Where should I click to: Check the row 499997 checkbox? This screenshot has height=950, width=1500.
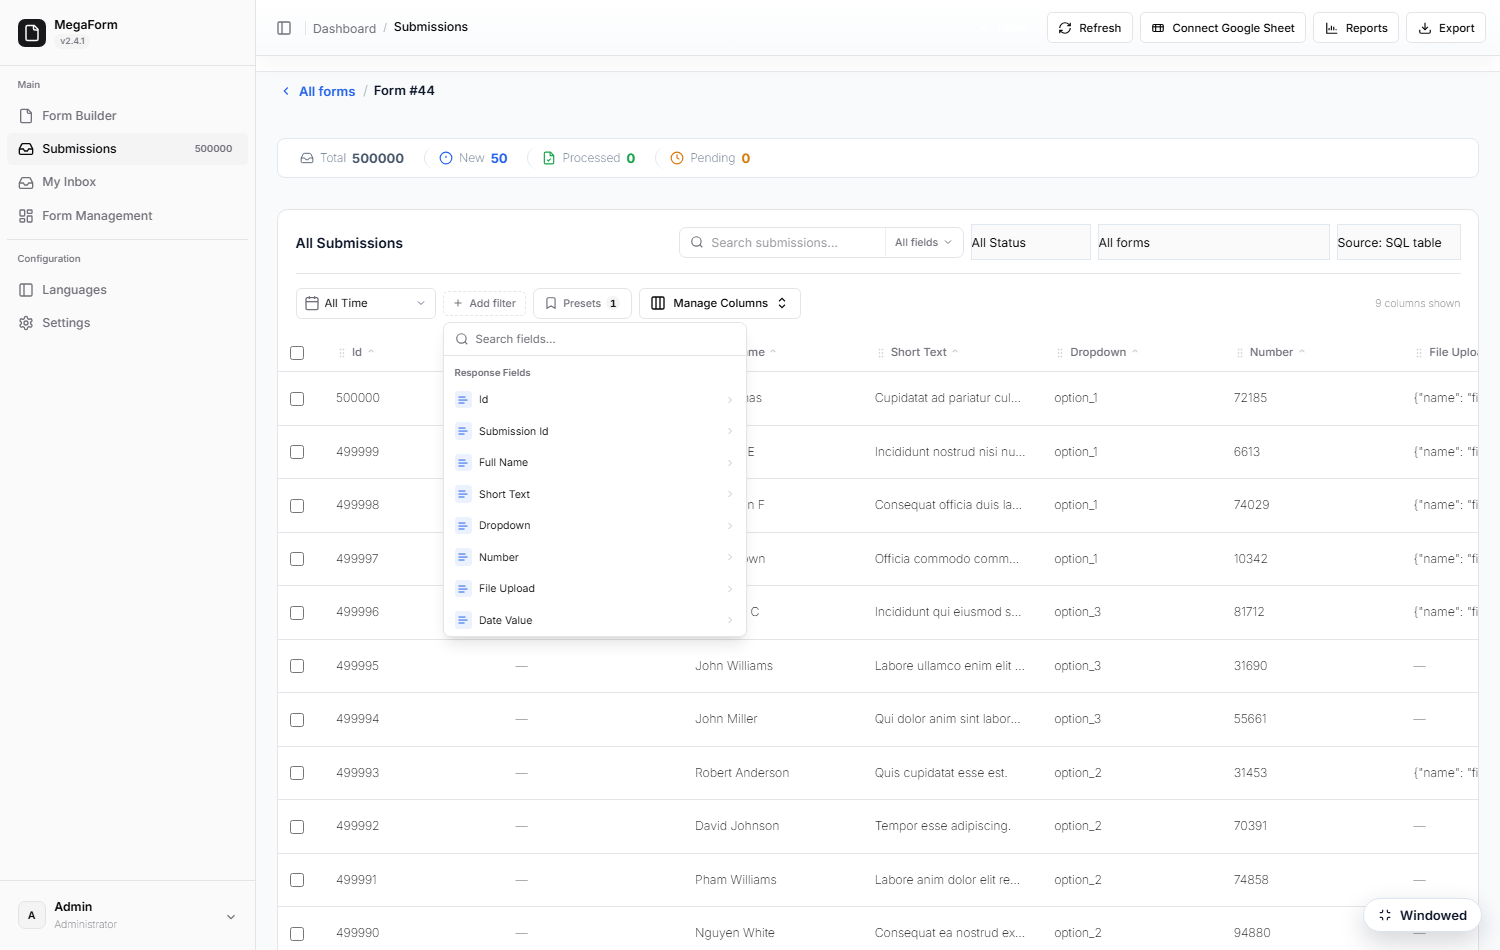tap(297, 559)
